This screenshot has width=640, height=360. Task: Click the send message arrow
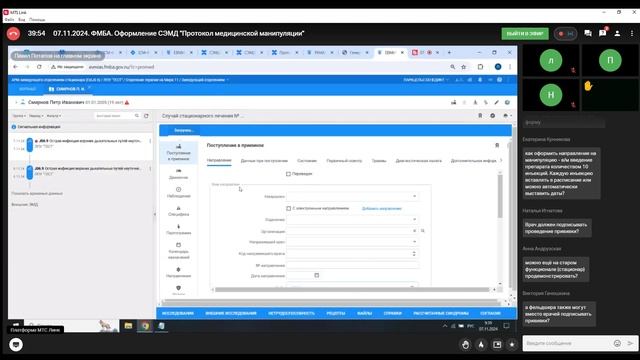[630, 343]
